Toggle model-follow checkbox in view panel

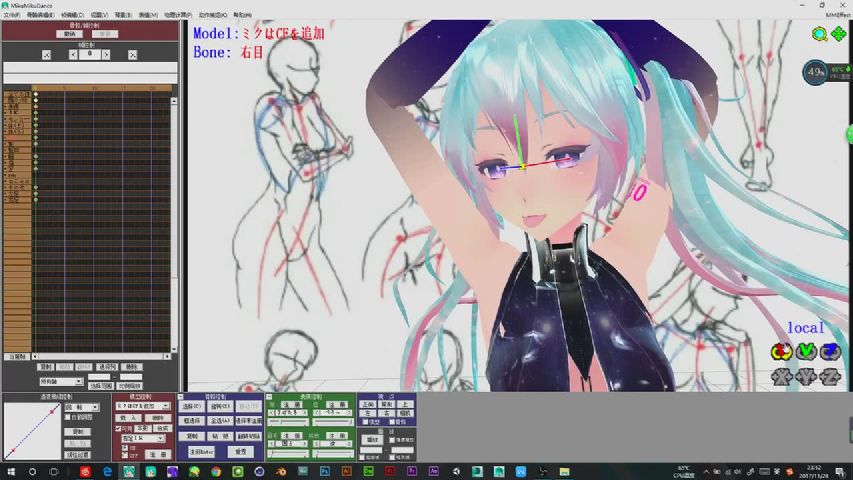coord(365,422)
